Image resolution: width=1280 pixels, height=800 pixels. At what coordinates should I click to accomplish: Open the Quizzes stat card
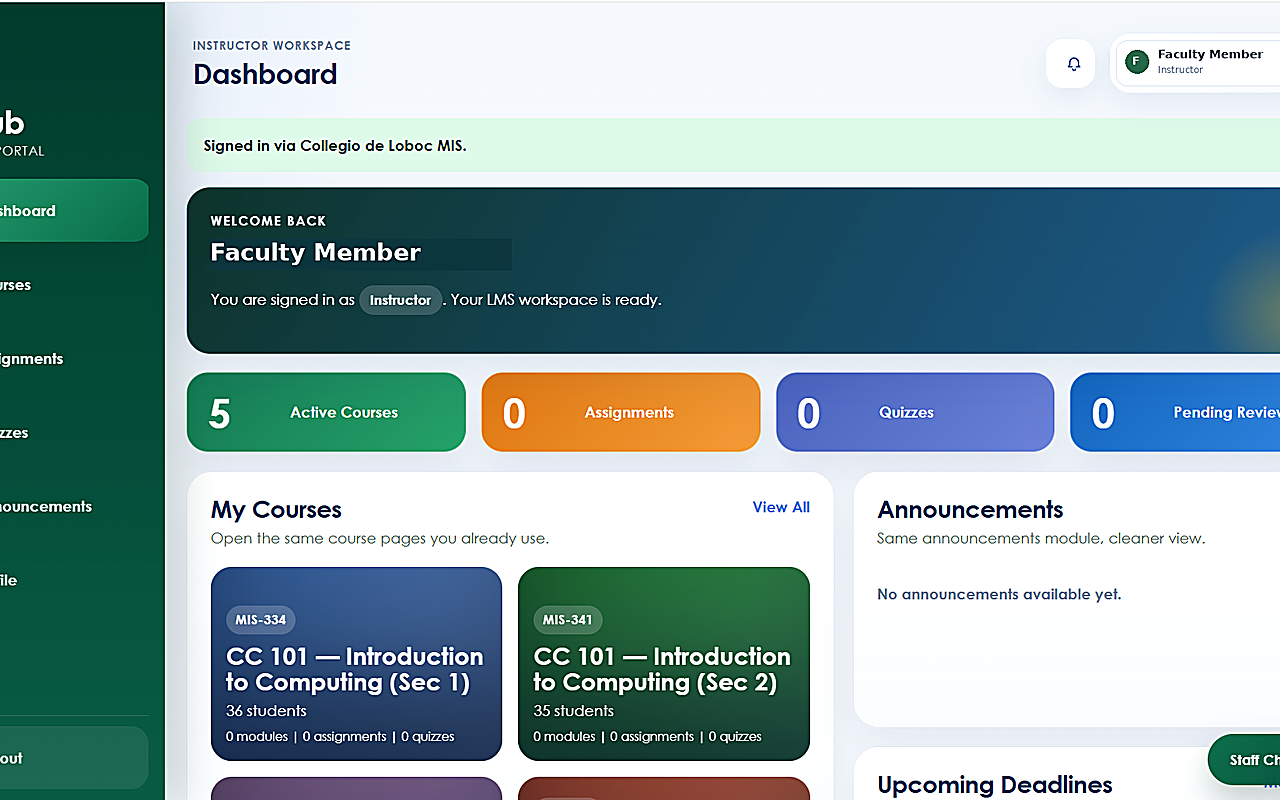pos(915,412)
